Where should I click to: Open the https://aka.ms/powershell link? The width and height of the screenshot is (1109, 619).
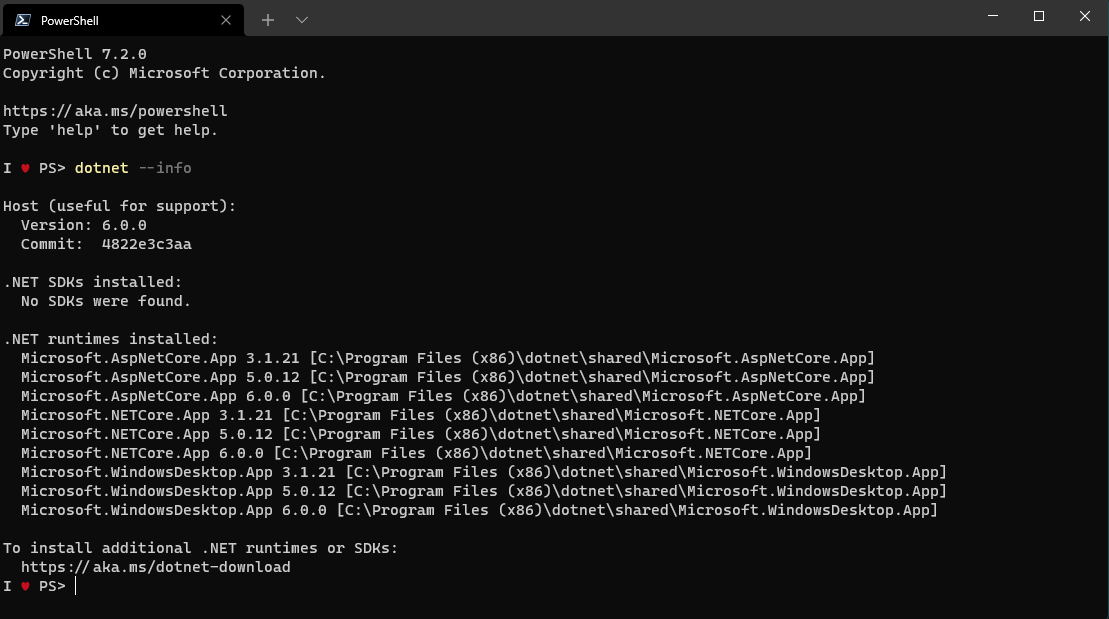(x=113, y=110)
